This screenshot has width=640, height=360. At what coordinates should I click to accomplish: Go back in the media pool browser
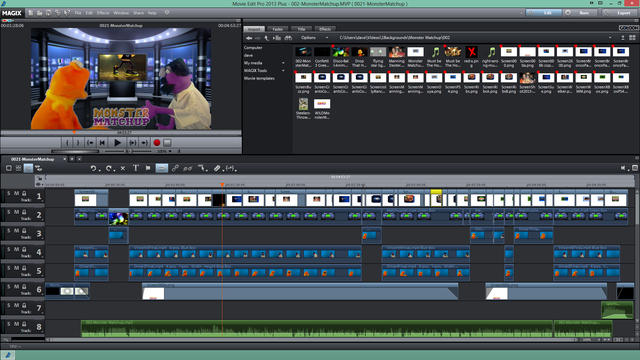tap(249, 38)
